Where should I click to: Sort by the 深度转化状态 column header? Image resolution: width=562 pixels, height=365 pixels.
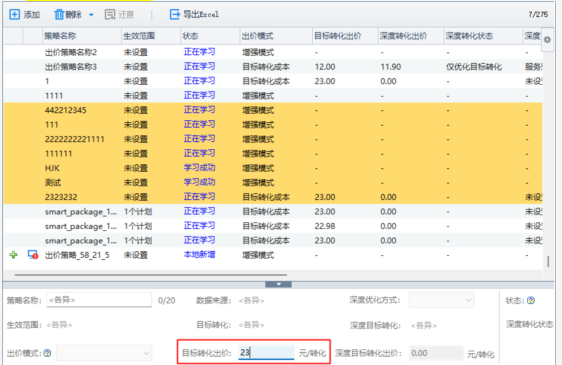pyautogui.click(x=483, y=36)
